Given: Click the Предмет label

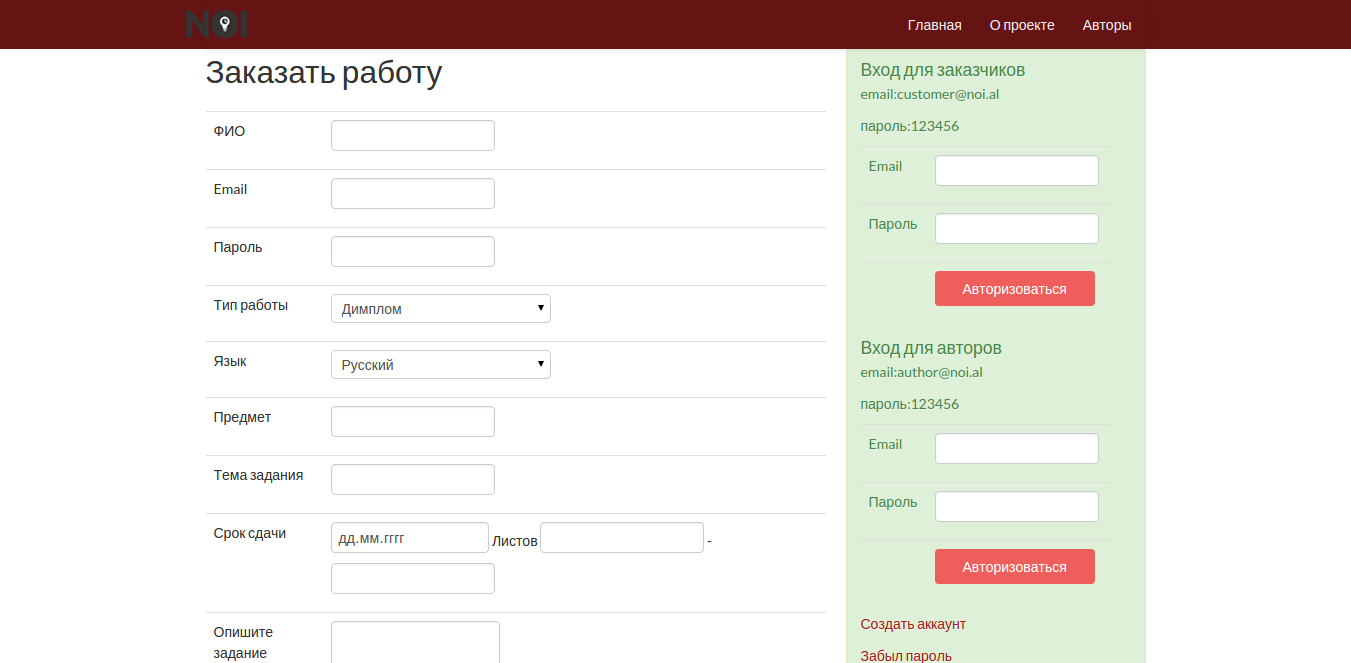Looking at the screenshot, I should [242, 417].
